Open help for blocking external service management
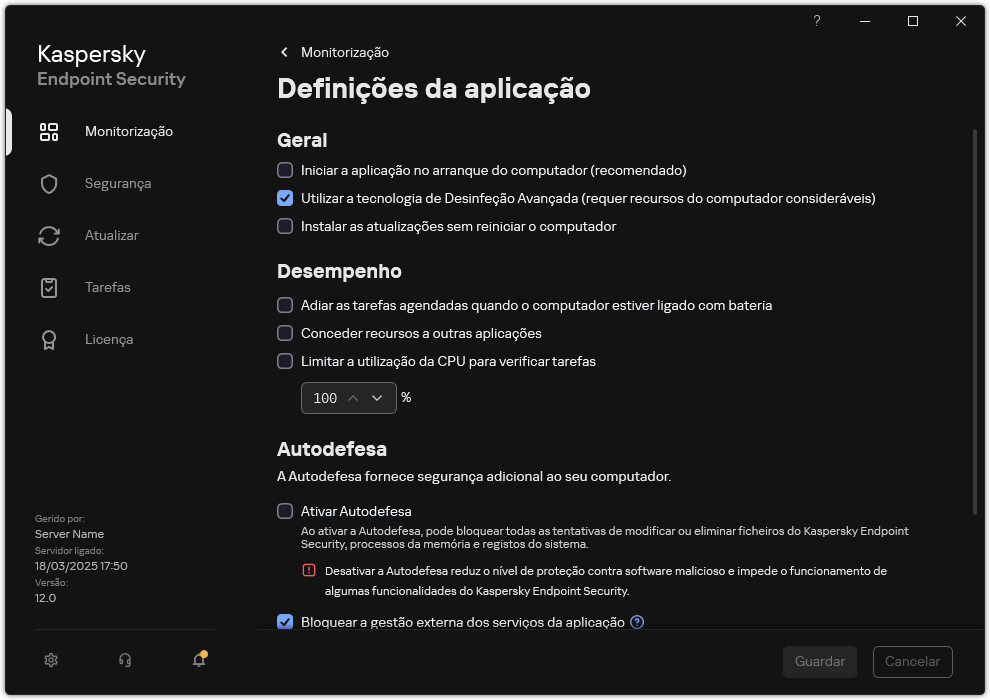The image size is (990, 700). click(637, 622)
